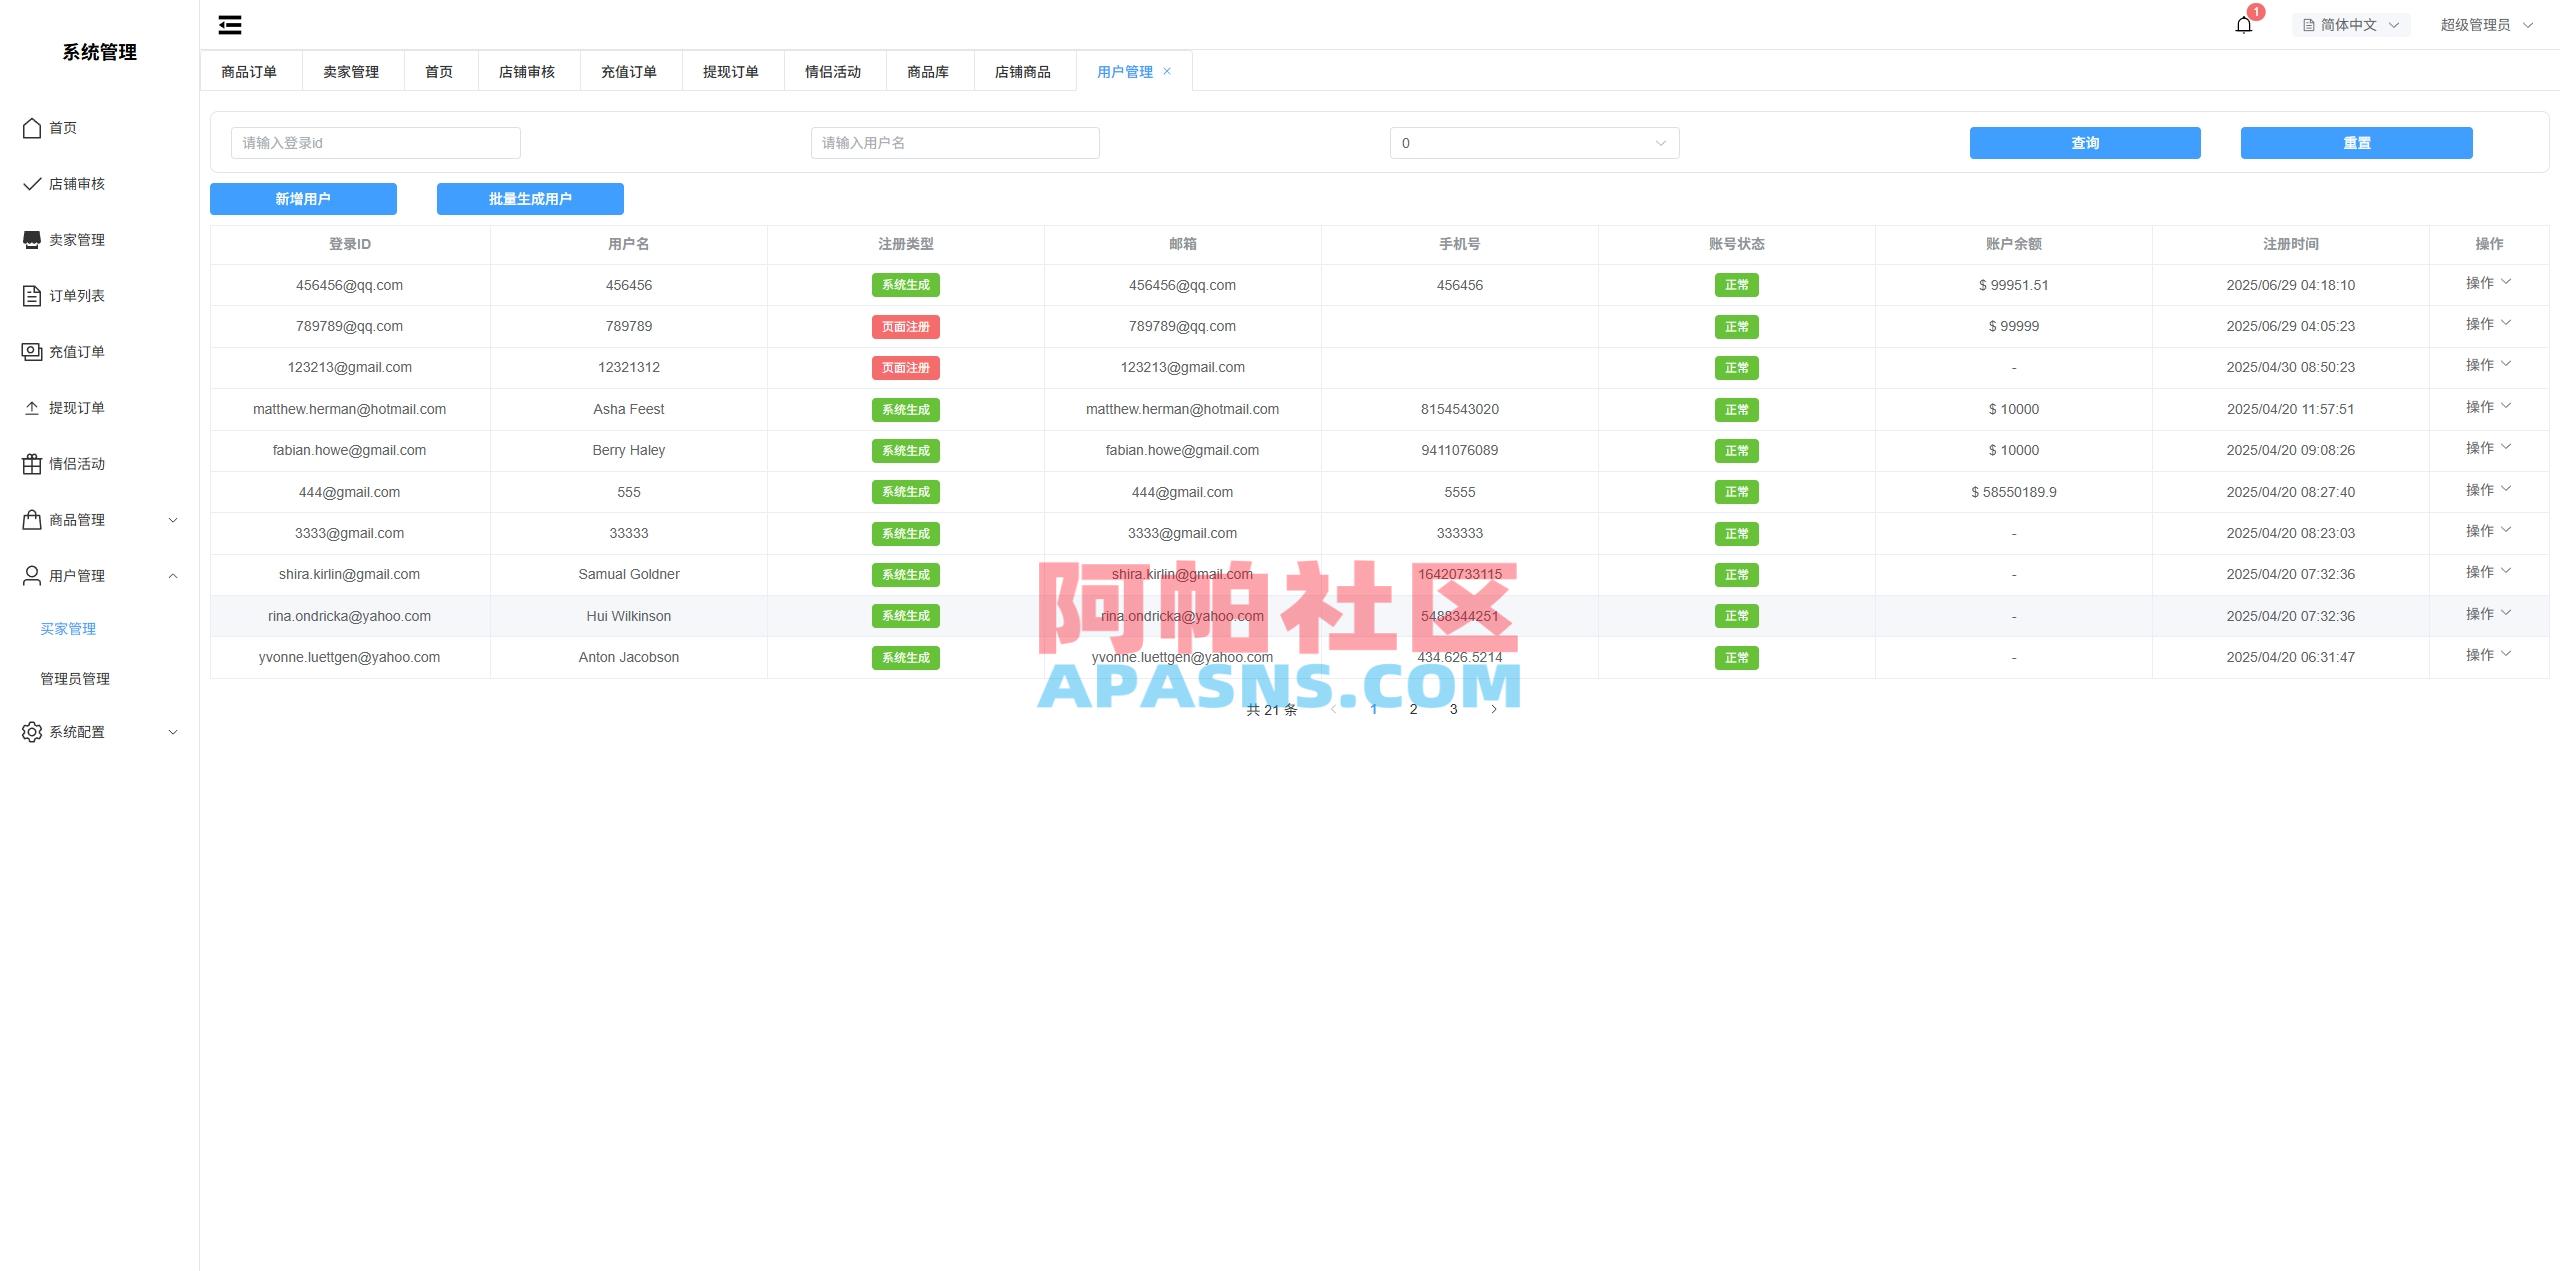Click the 新增用户 button

pyautogui.click(x=303, y=198)
